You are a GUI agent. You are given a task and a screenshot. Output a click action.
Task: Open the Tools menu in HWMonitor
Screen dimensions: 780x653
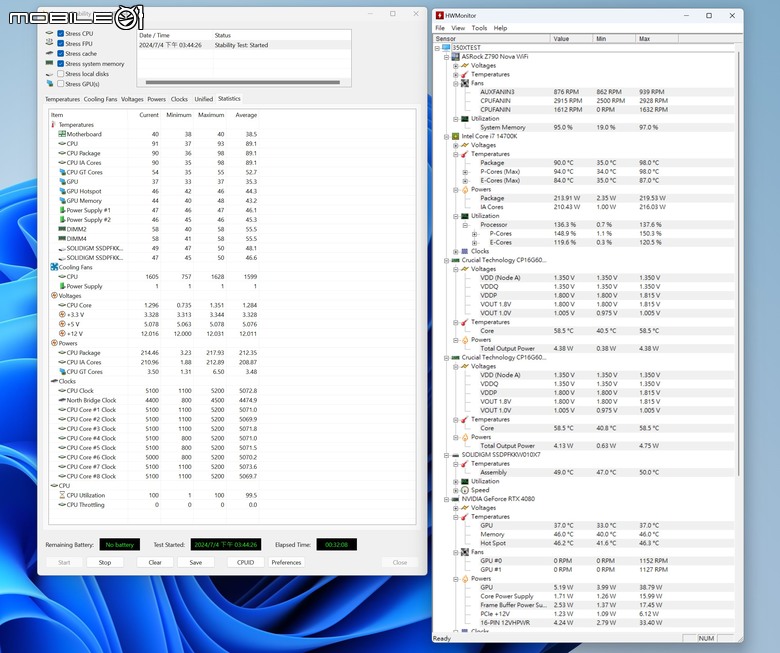pos(479,28)
